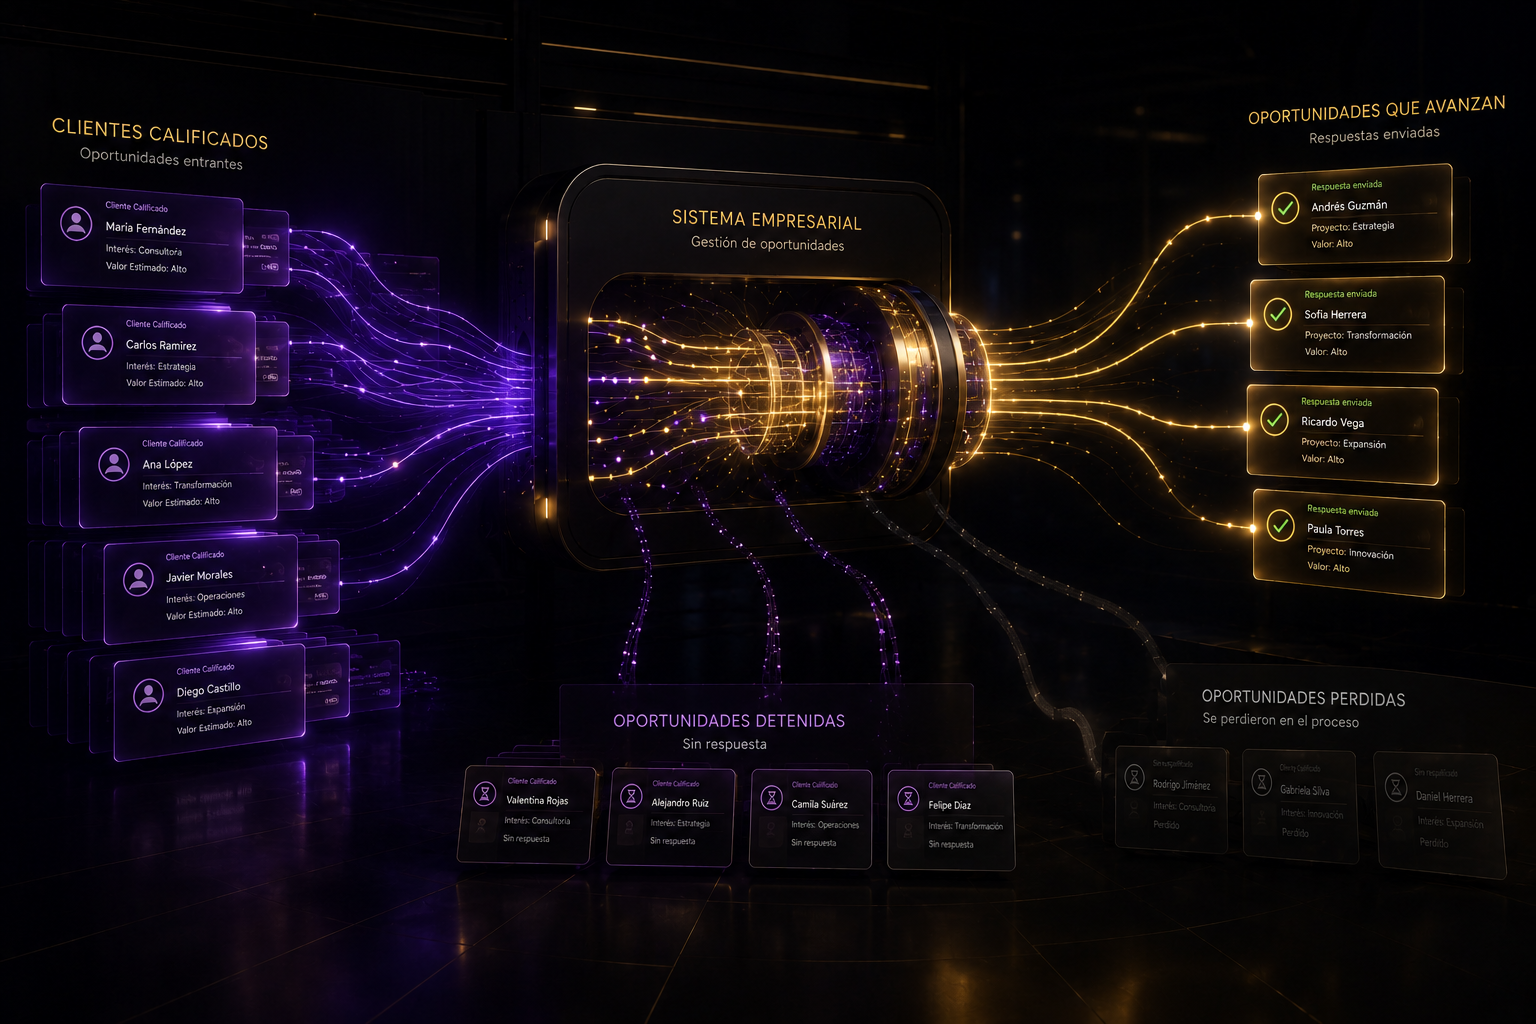Viewport: 1536px width, 1024px height.
Task: Click the Oportunidades Perdidas heading
Action: pos(1303,698)
